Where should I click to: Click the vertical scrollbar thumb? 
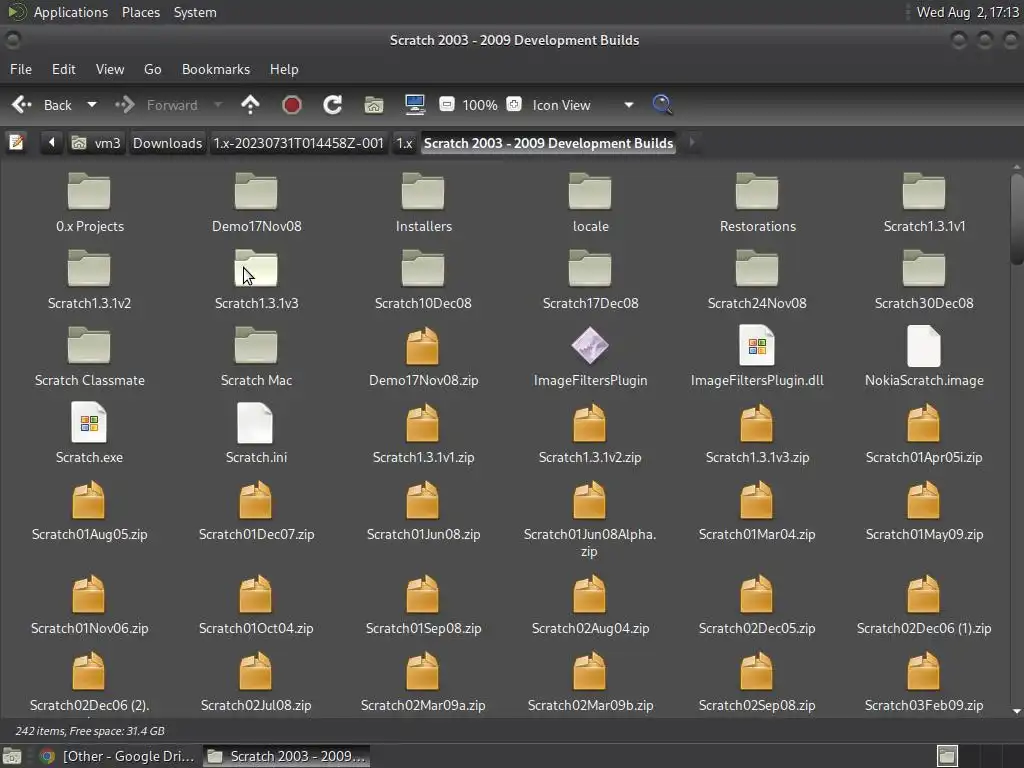pyautogui.click(x=1016, y=219)
